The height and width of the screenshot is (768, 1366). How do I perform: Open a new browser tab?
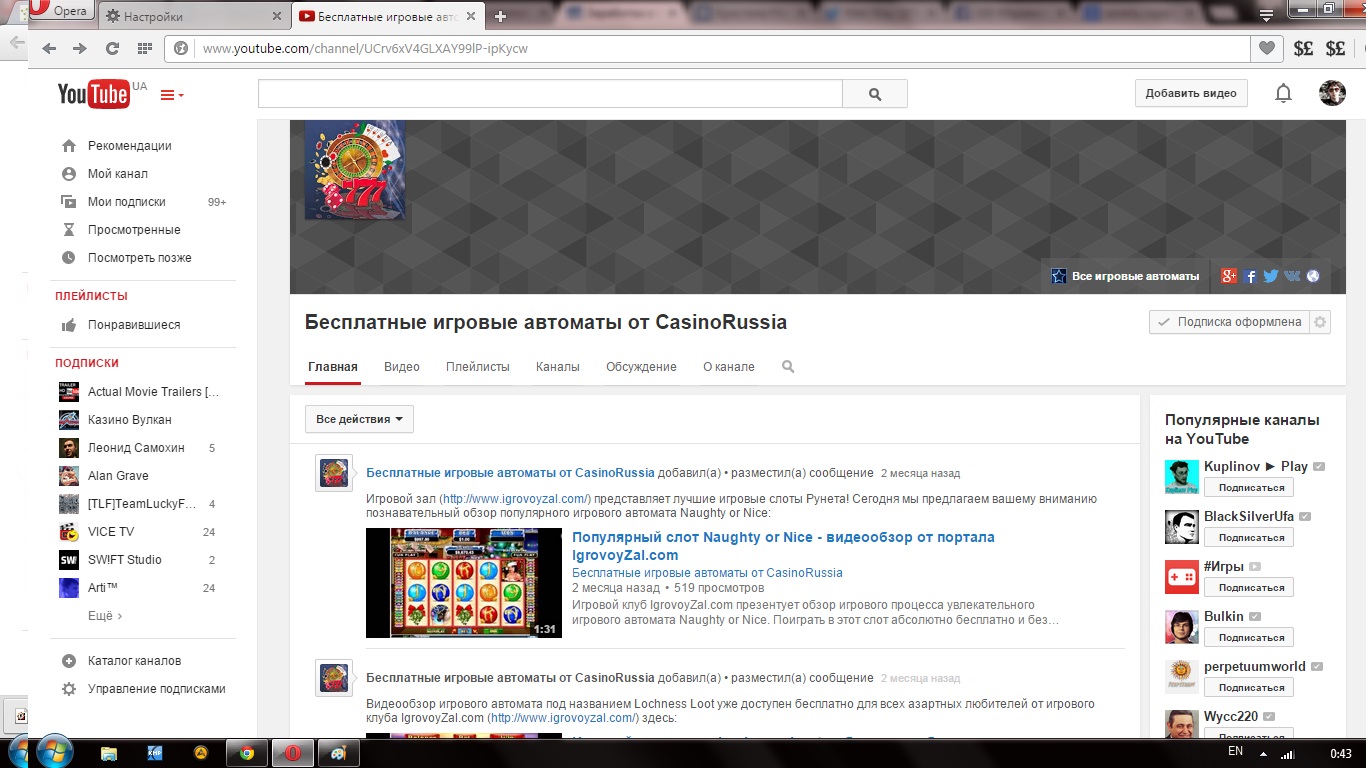(501, 16)
